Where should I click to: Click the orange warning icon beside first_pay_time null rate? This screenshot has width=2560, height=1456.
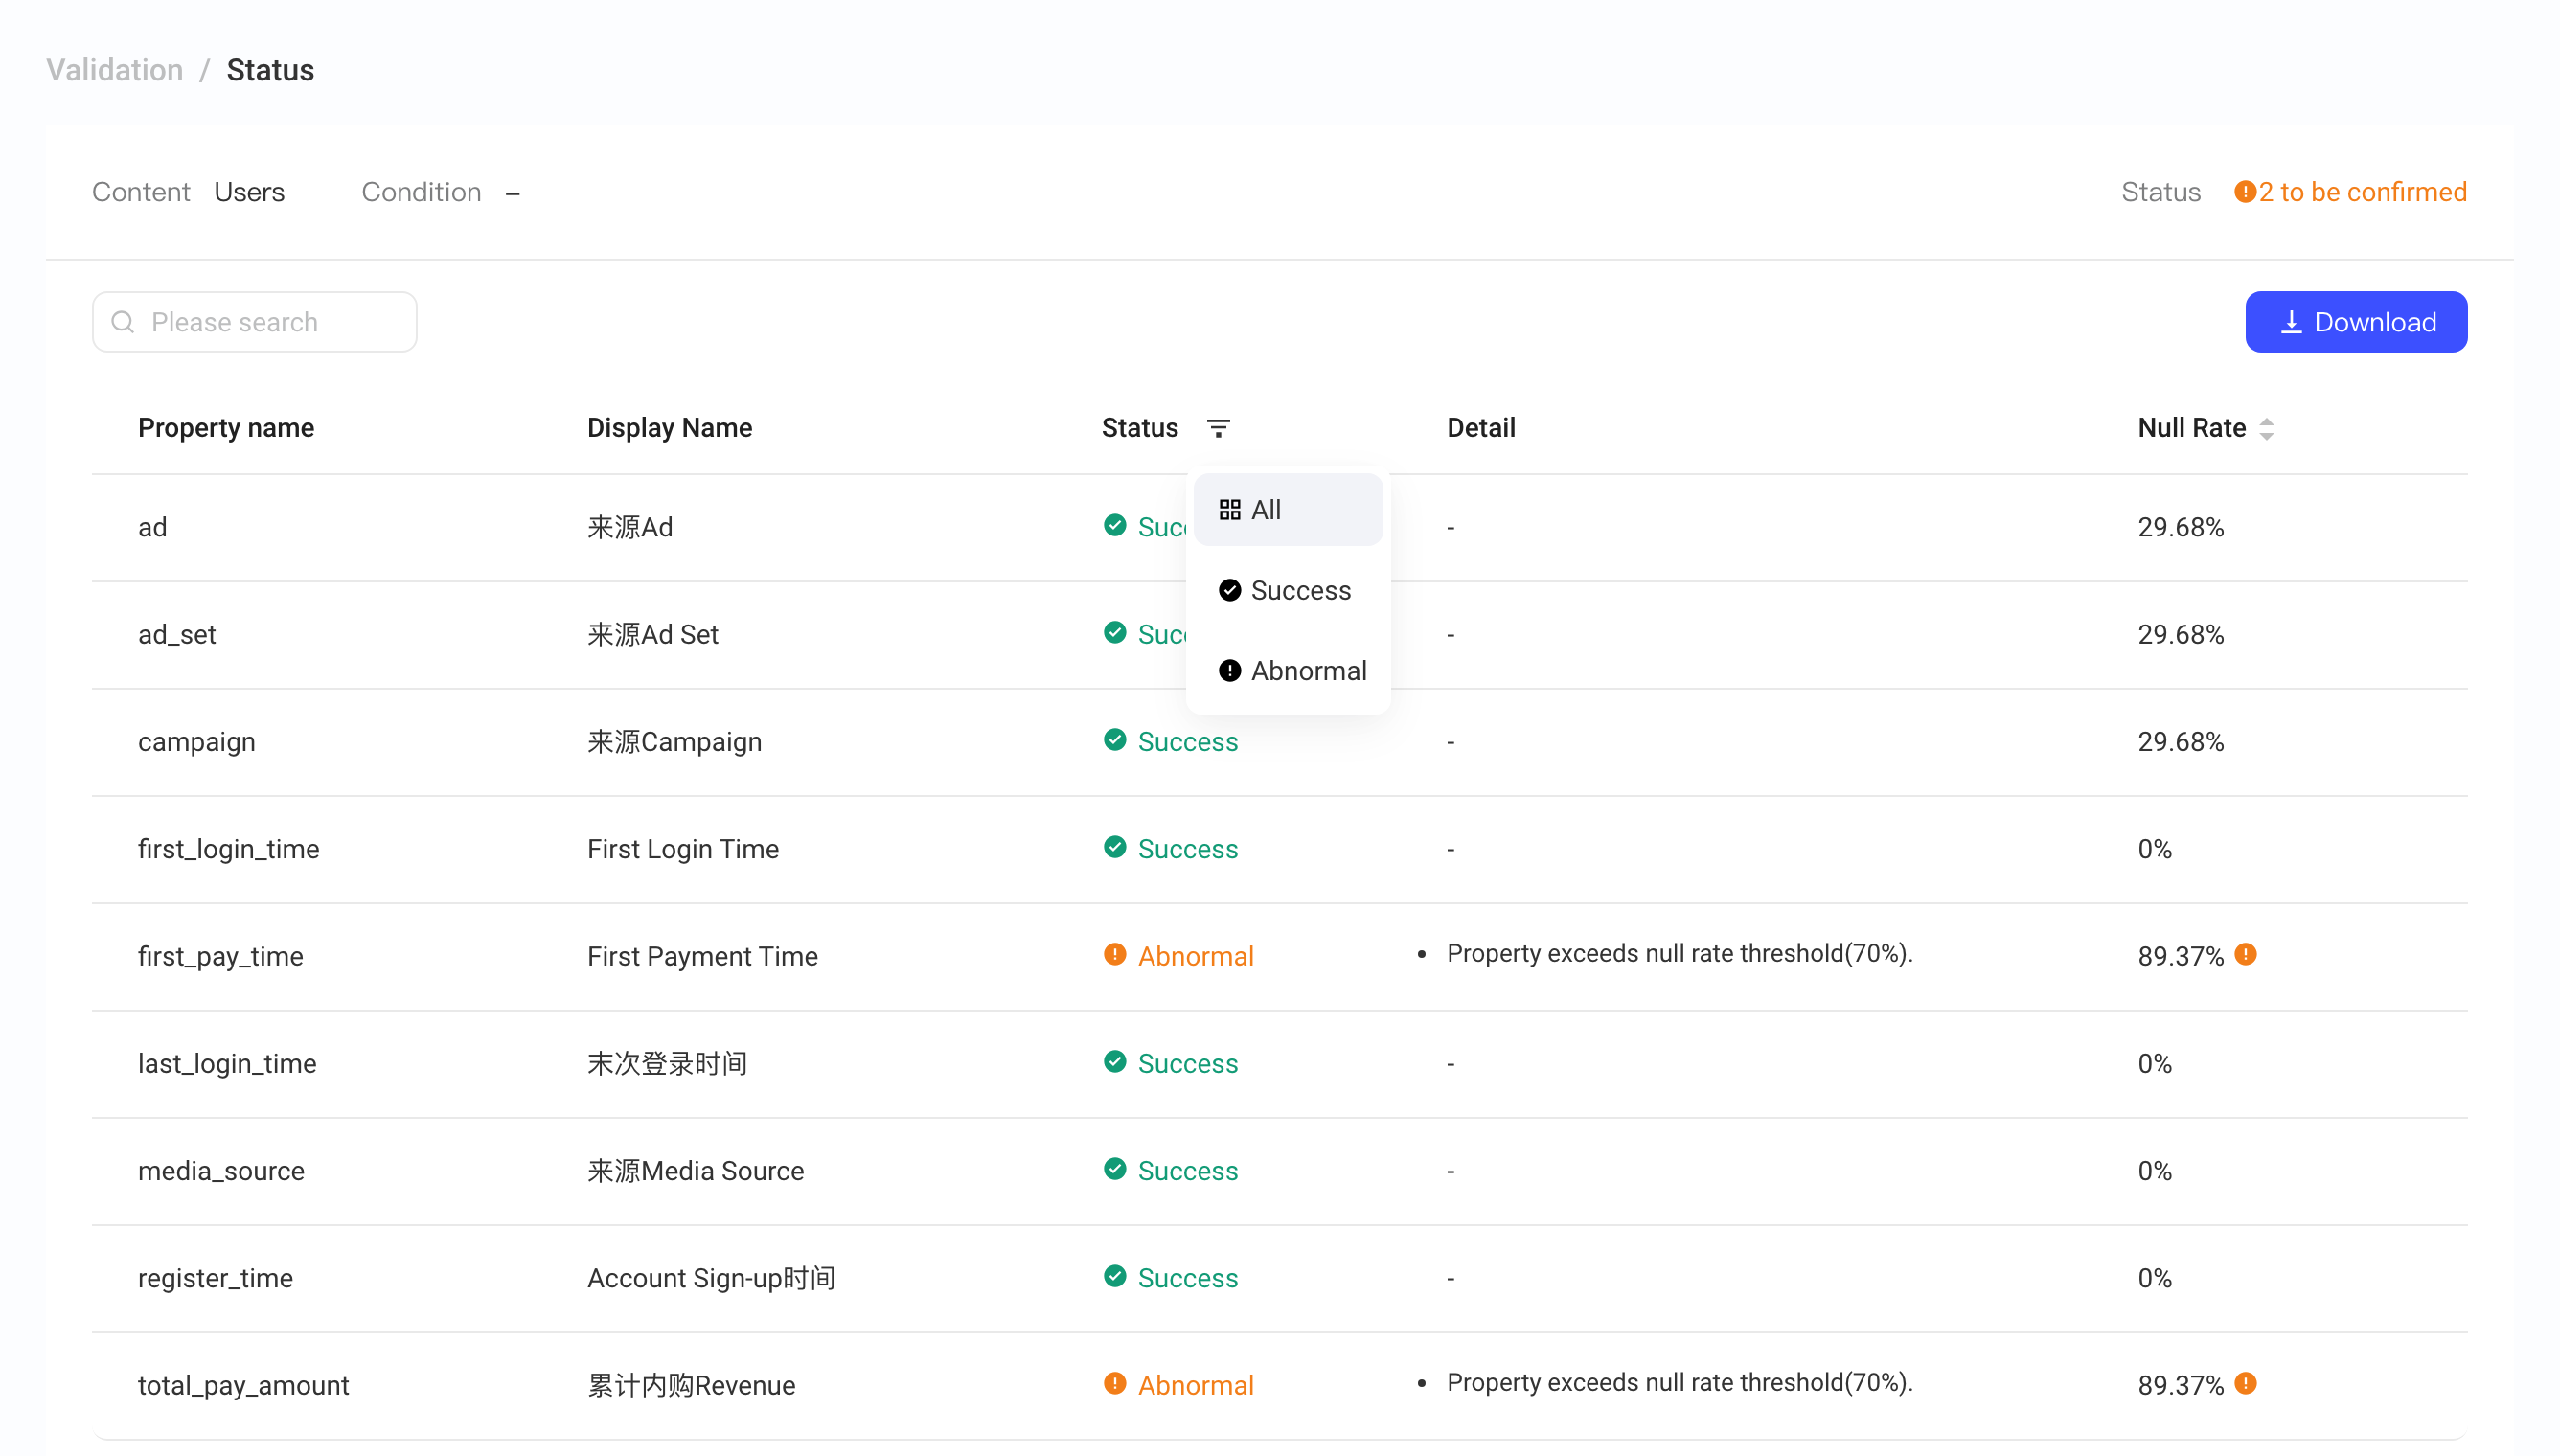(2245, 954)
